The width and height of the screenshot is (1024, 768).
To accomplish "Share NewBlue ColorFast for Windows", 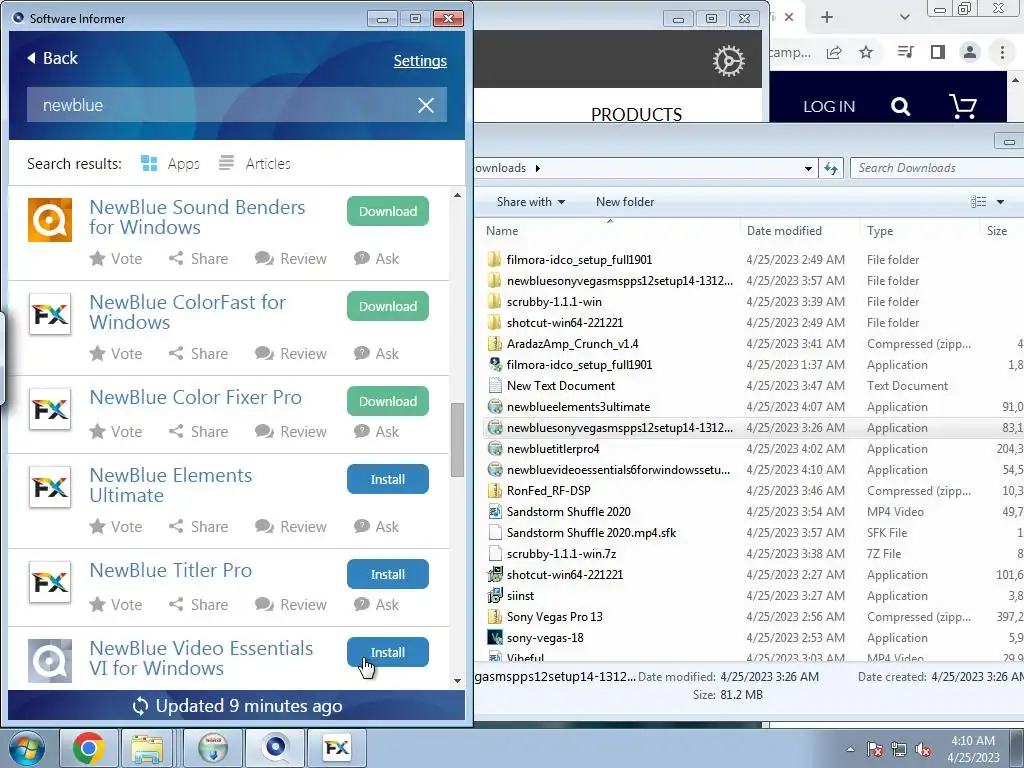I will click(x=199, y=353).
